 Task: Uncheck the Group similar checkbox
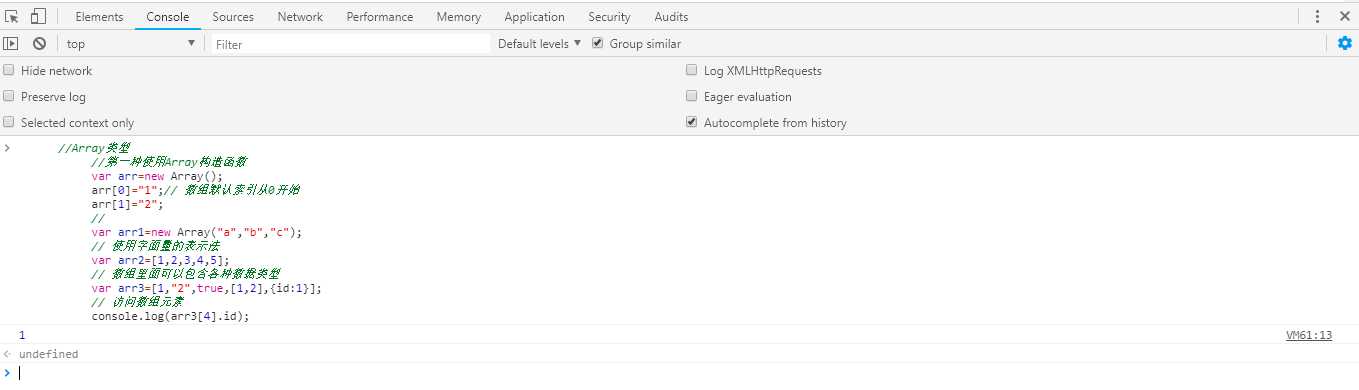598,43
